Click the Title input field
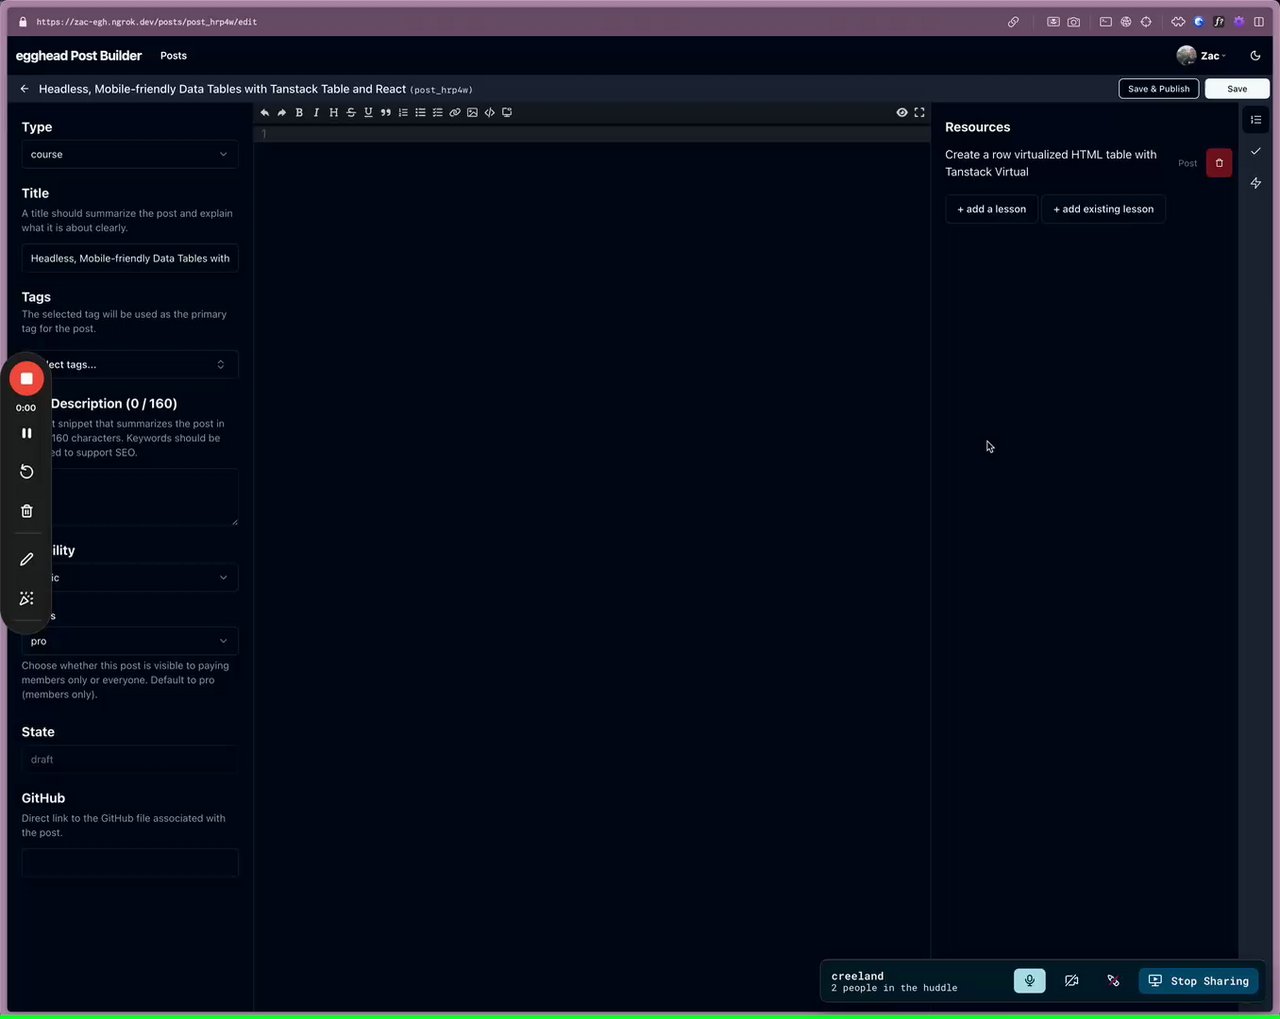The width and height of the screenshot is (1280, 1019). [130, 258]
